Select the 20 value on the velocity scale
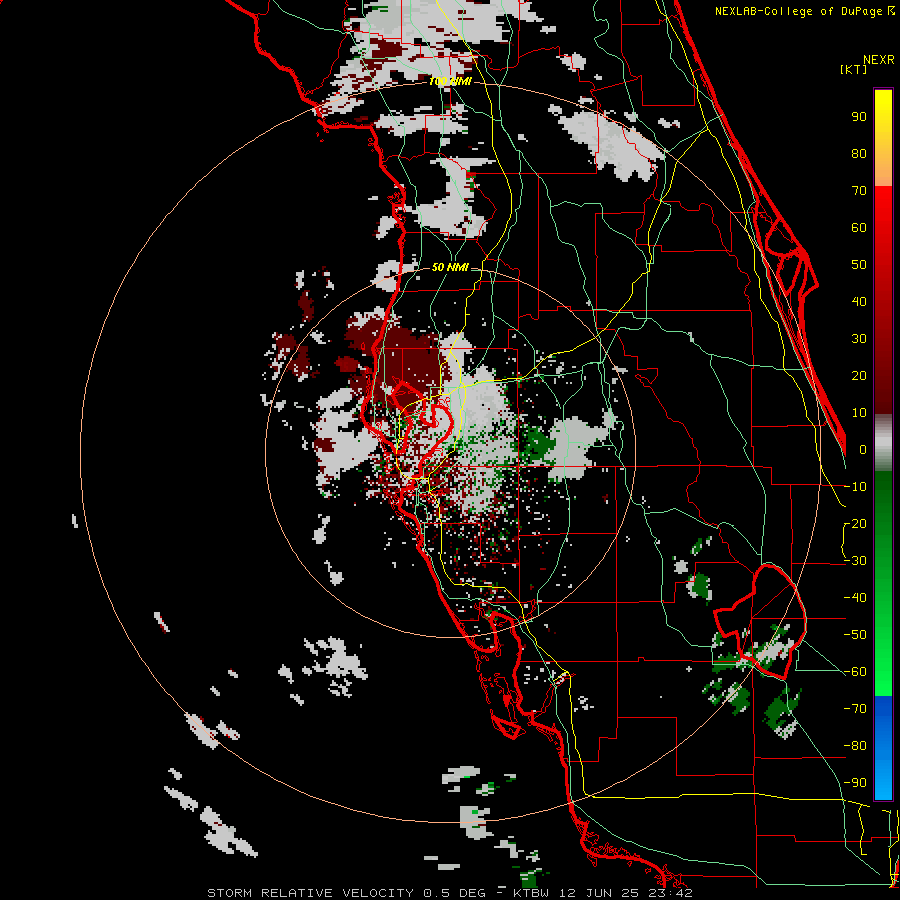The width and height of the screenshot is (900, 900). click(859, 376)
